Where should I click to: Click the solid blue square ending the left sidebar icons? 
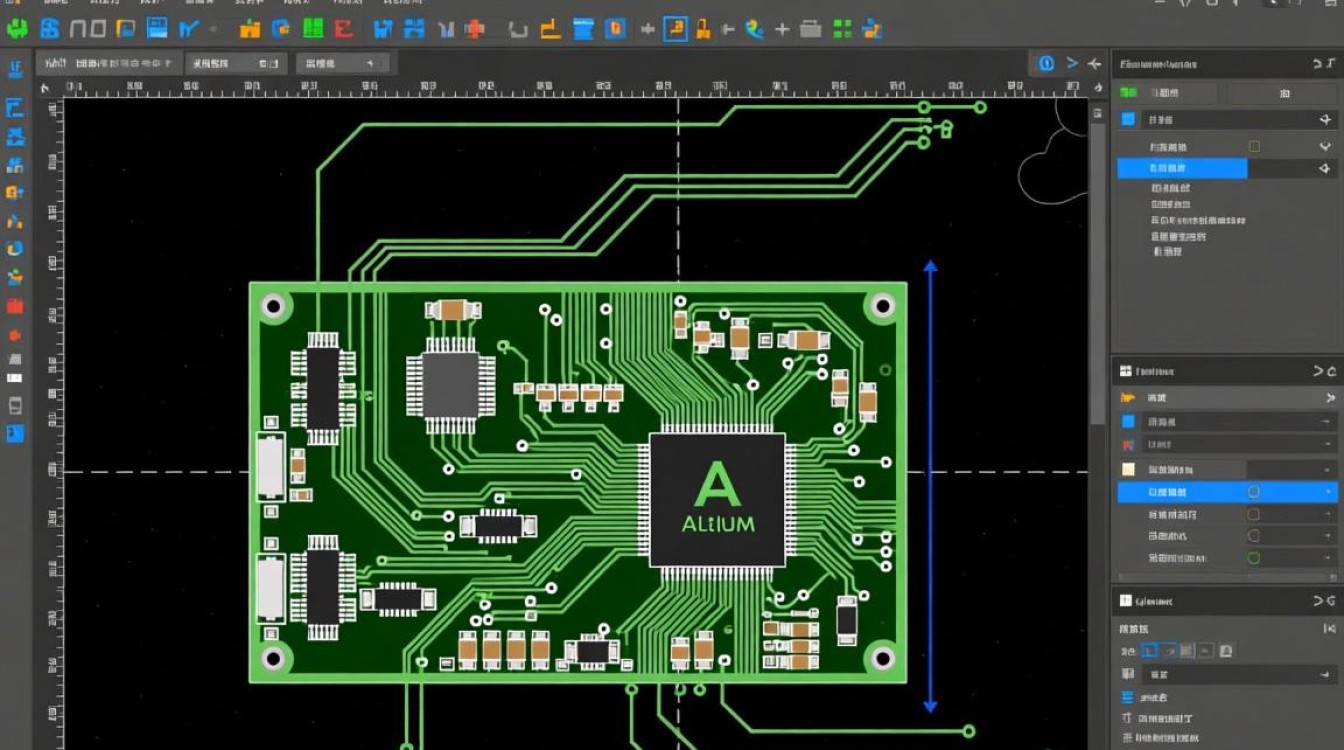pyautogui.click(x=15, y=433)
